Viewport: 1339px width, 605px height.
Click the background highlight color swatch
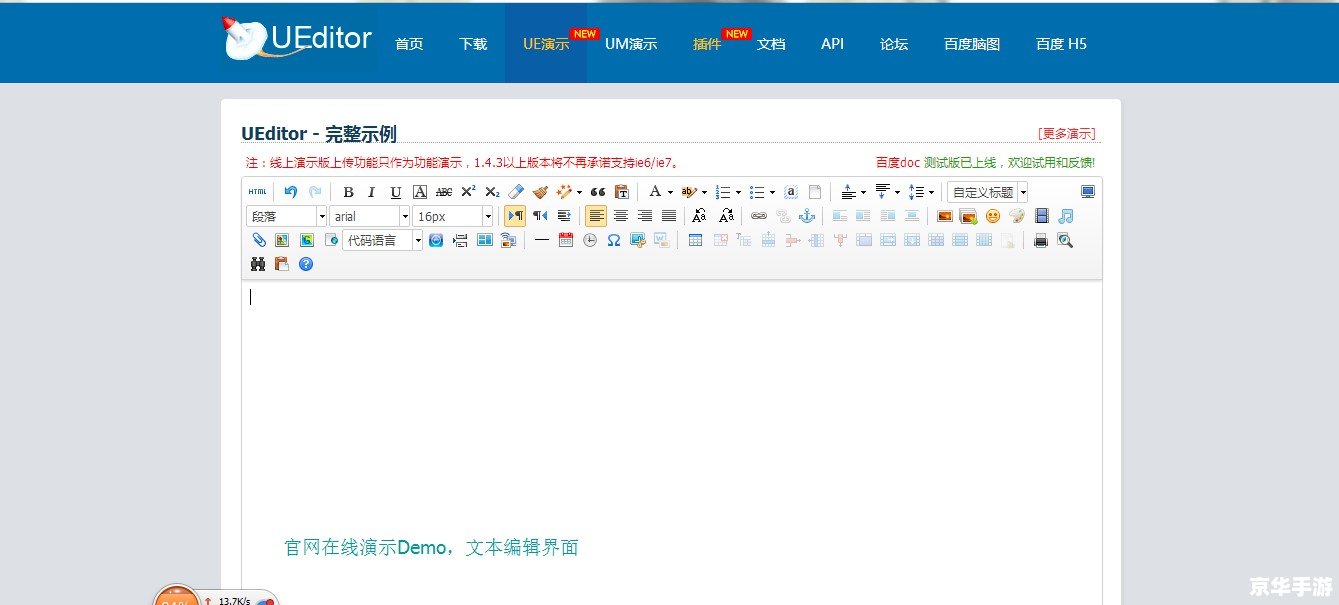689,192
